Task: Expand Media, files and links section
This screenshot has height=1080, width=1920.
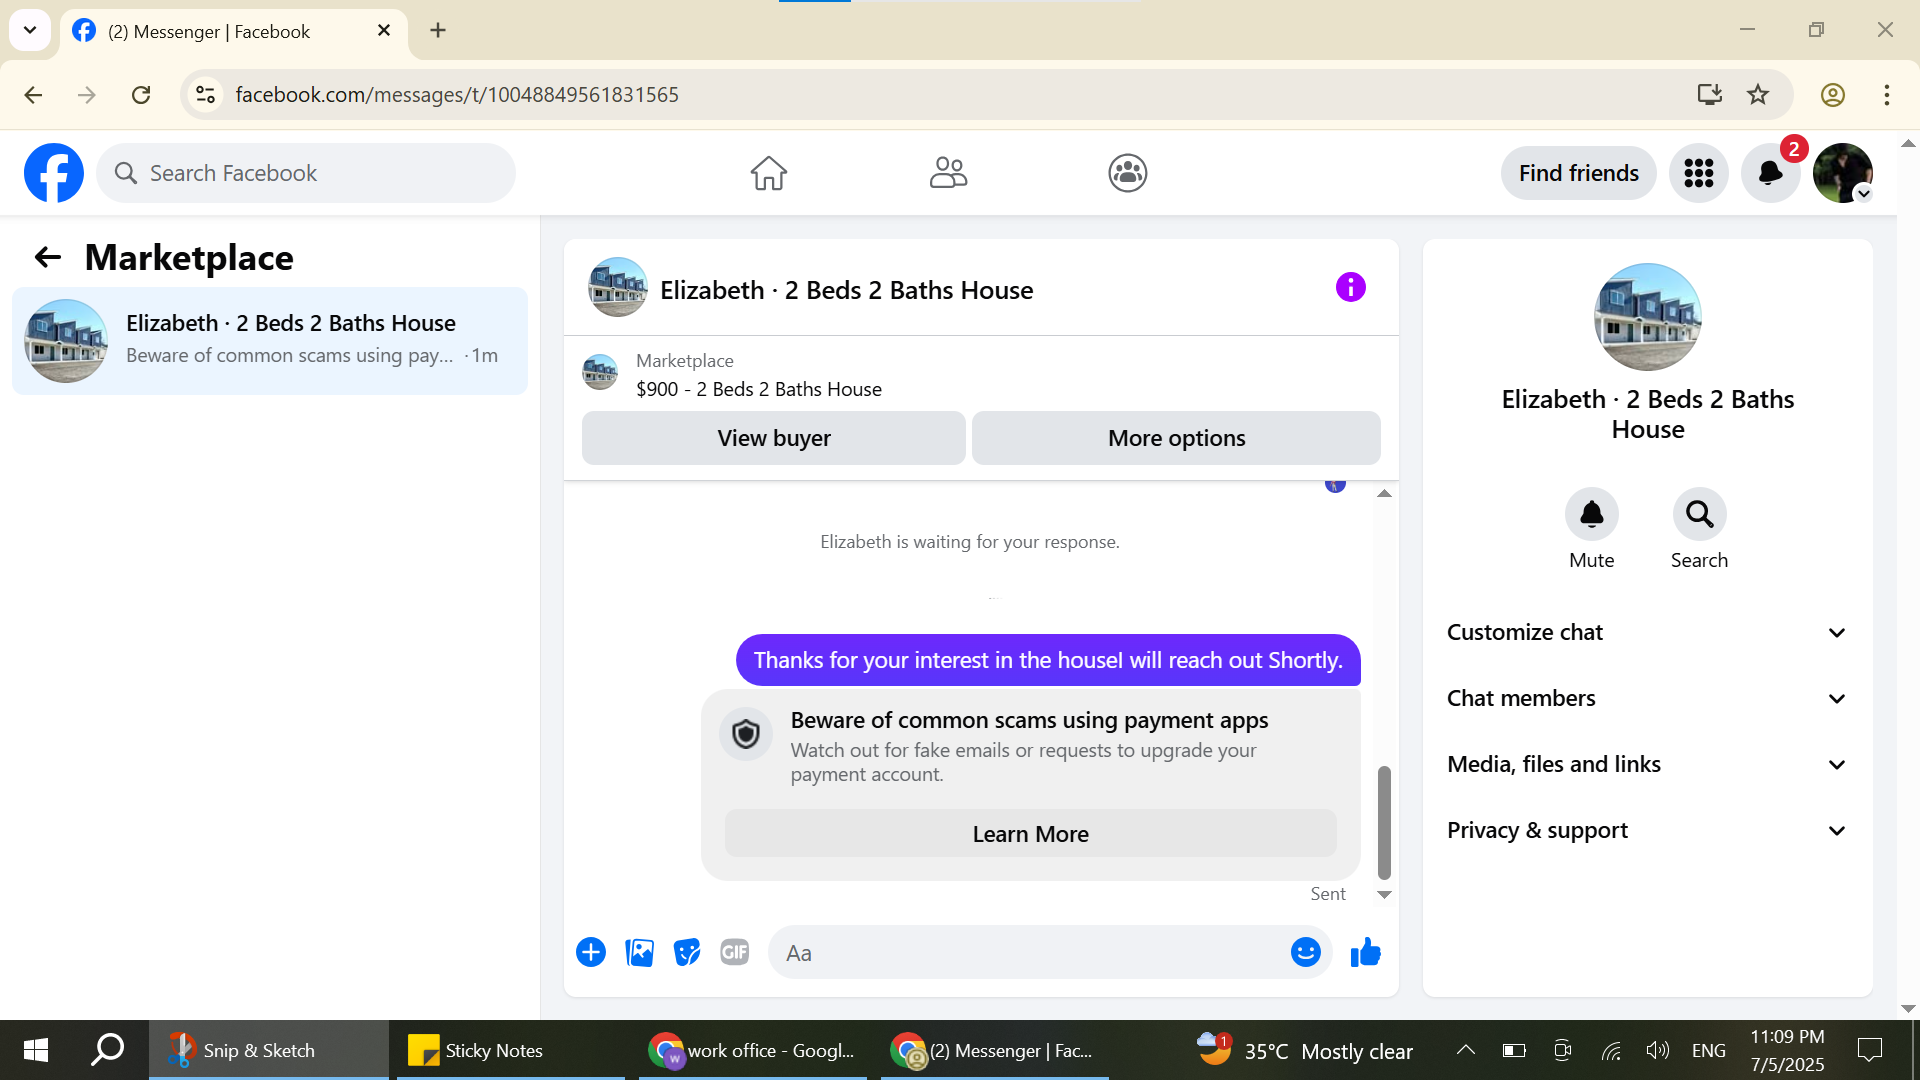Action: pos(1647,764)
